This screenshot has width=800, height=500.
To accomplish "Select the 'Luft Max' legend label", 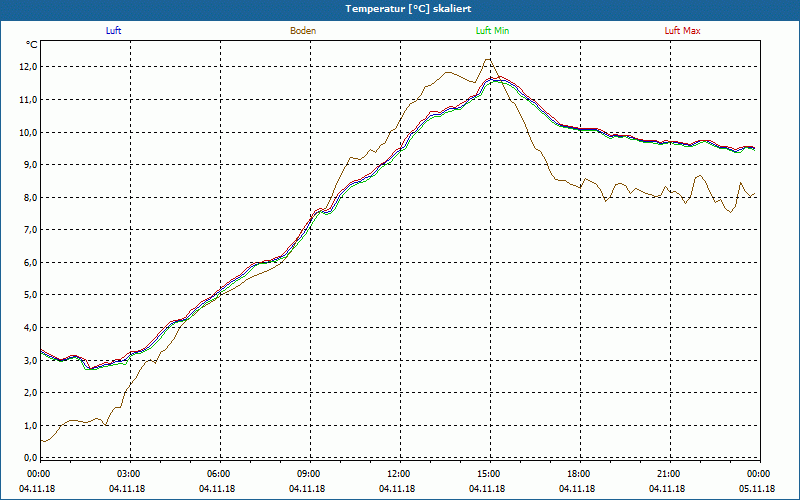I will (682, 31).
